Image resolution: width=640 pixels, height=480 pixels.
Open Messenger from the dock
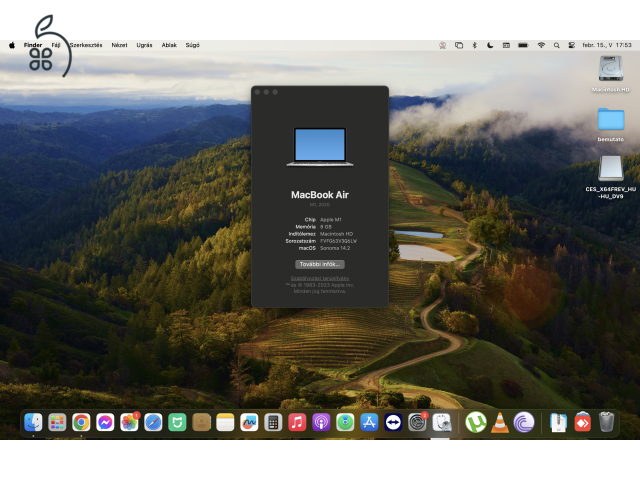pos(105,422)
